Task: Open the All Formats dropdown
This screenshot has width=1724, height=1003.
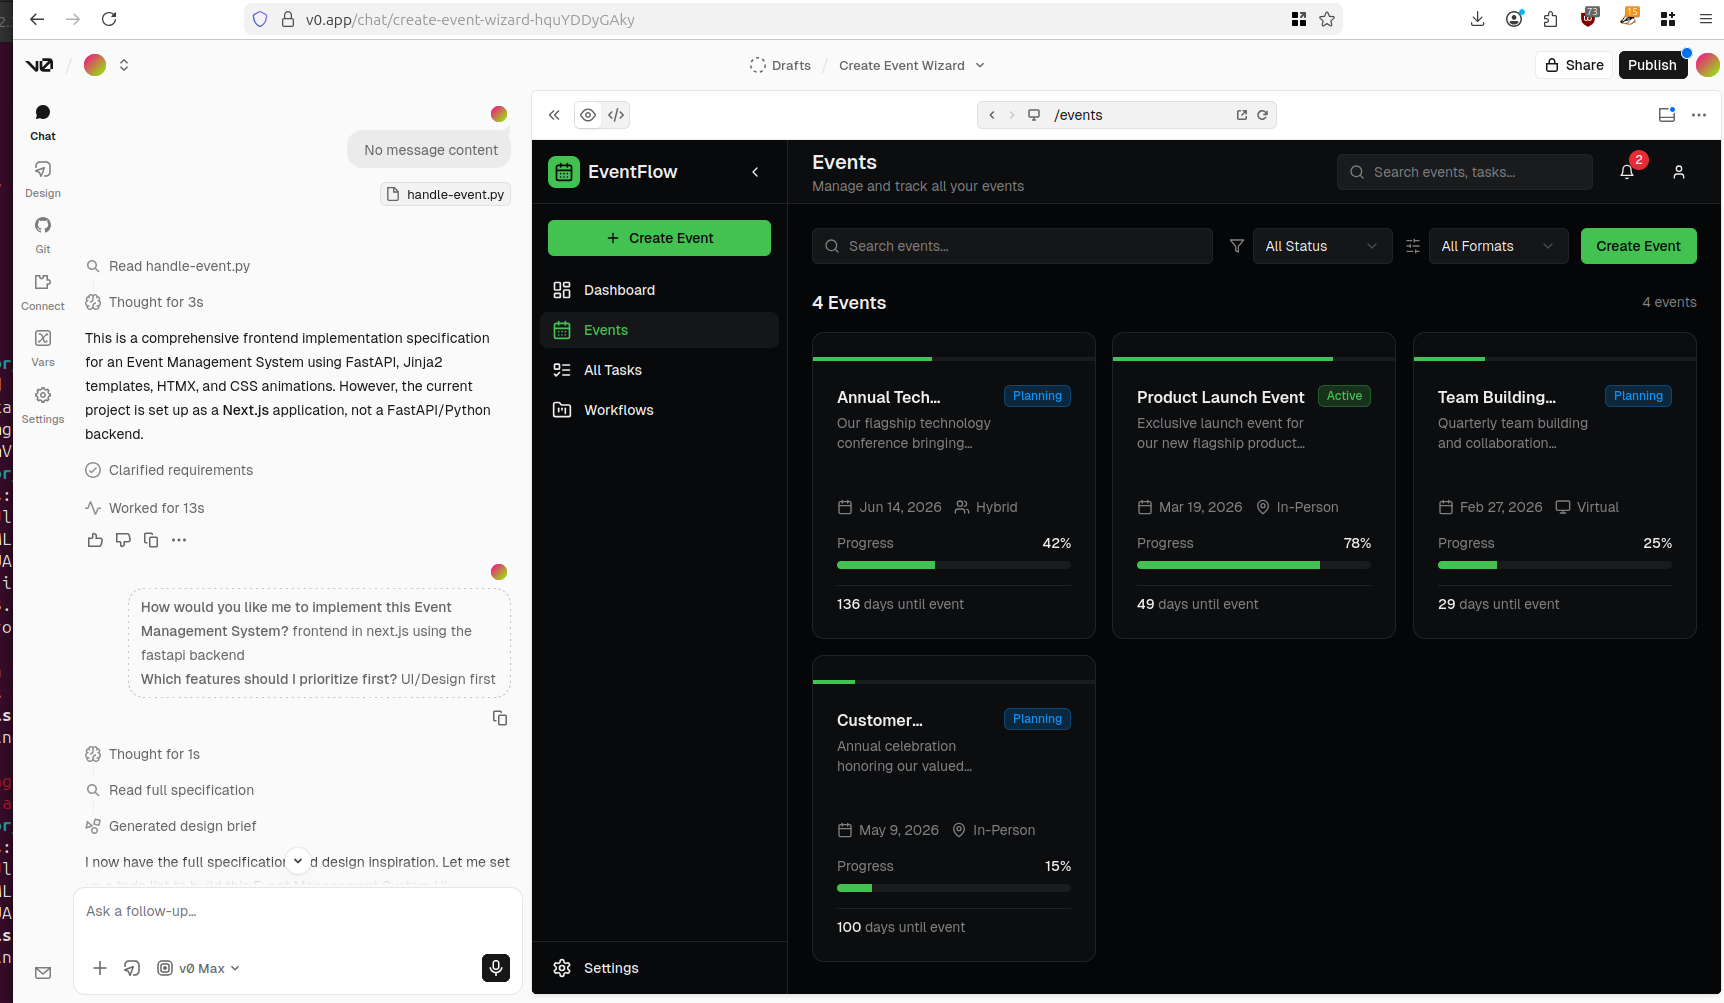Action: (1497, 245)
